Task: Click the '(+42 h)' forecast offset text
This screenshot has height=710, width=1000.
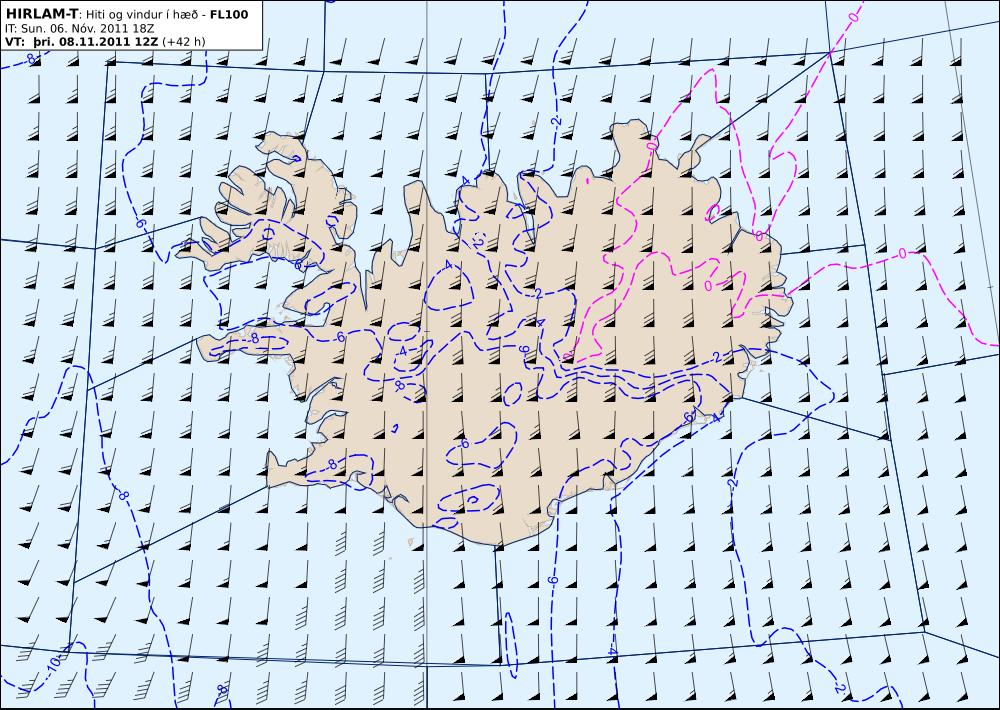Action: click(184, 41)
